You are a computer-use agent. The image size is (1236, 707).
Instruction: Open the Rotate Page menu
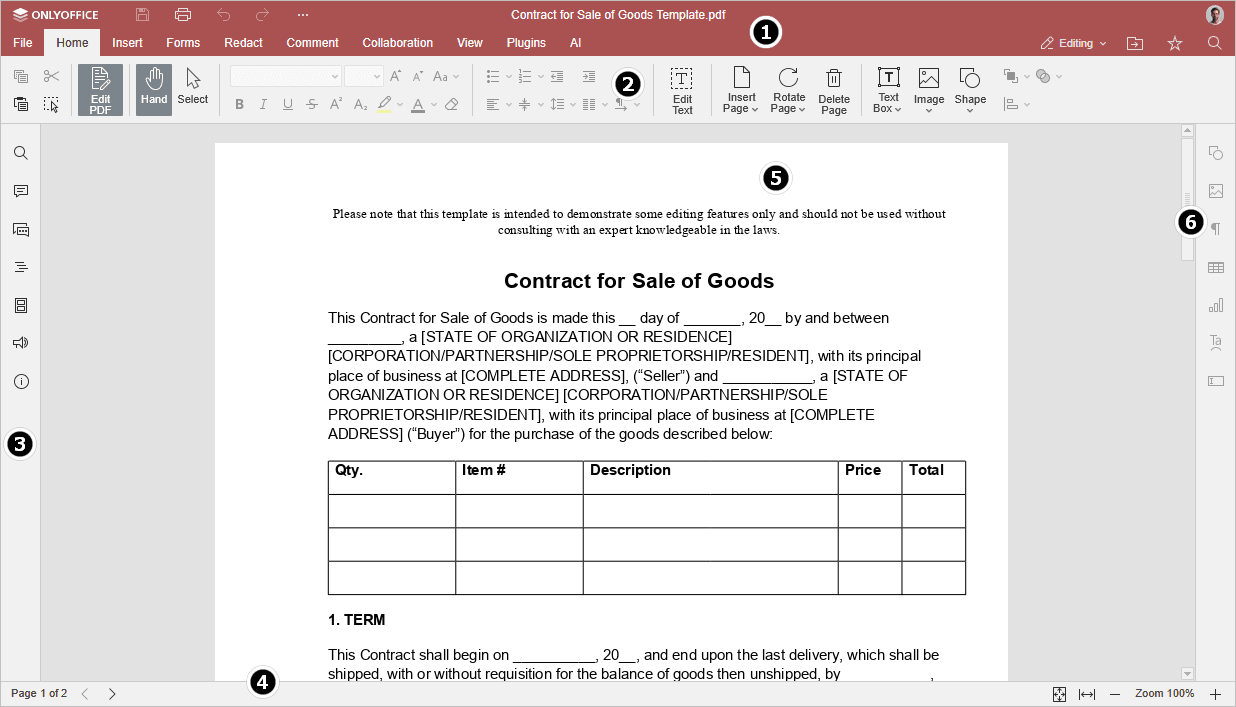click(x=788, y=91)
